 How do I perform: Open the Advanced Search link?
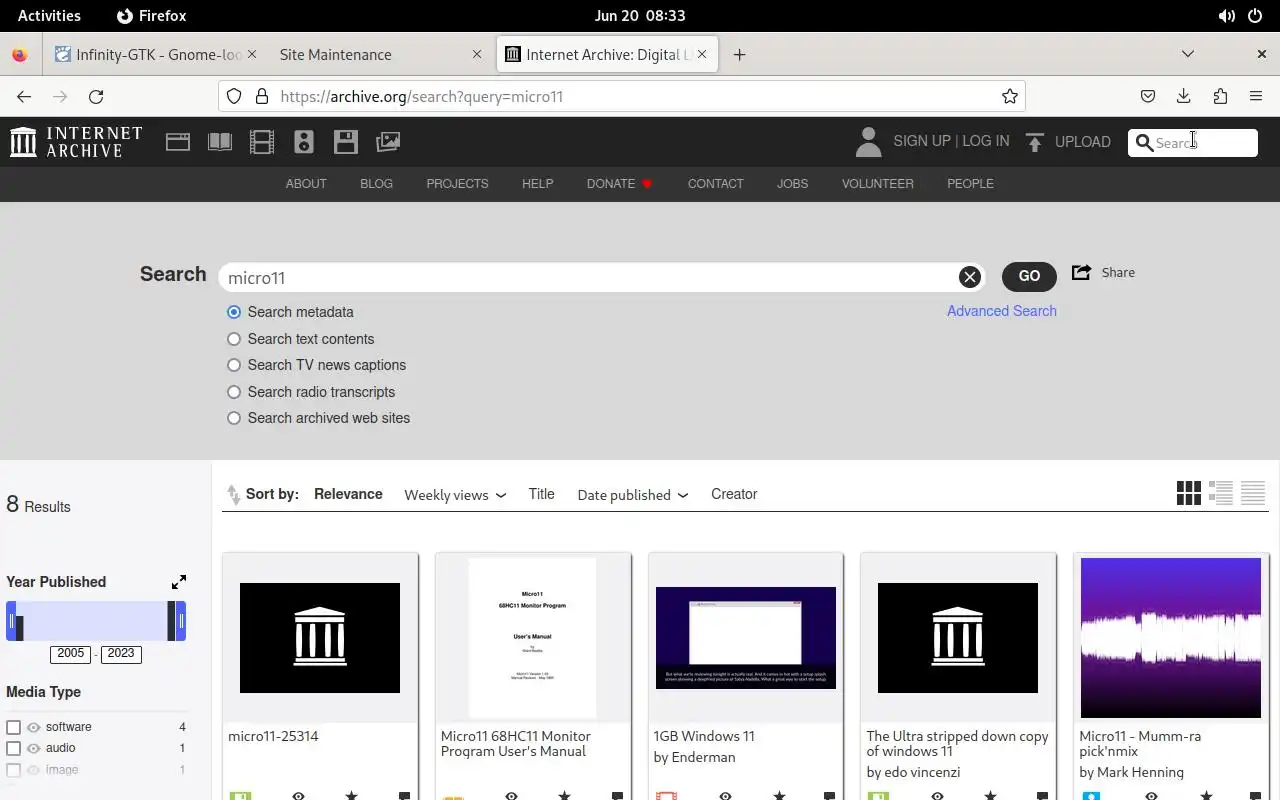(x=1001, y=311)
